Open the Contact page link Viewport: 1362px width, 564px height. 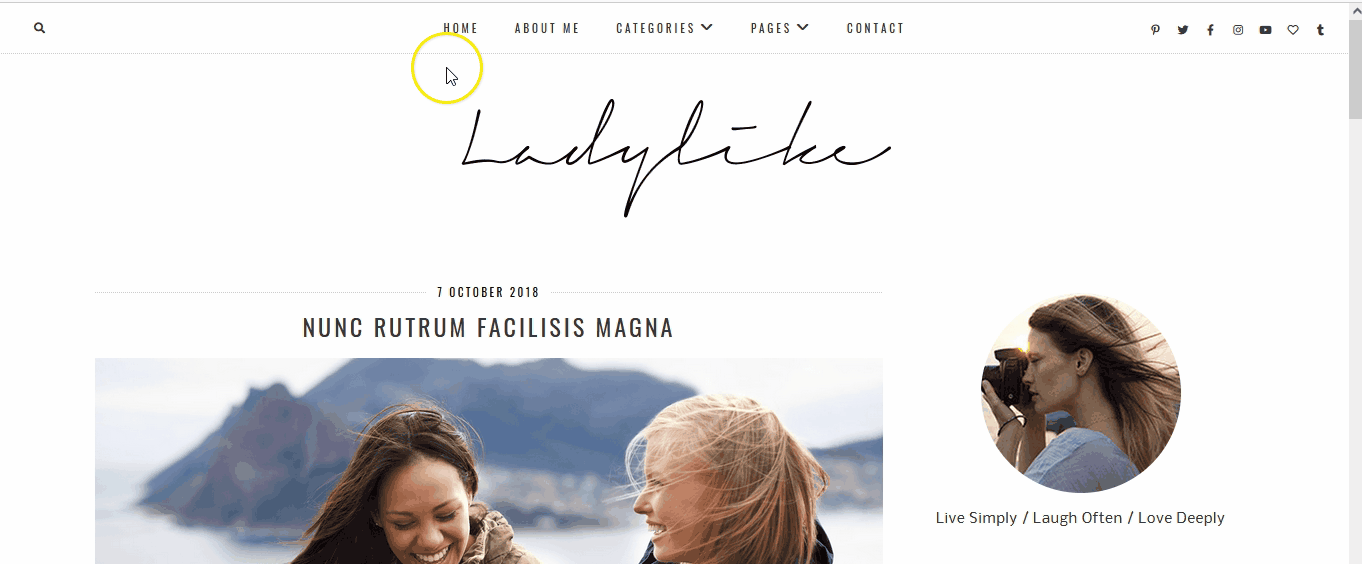pos(875,28)
